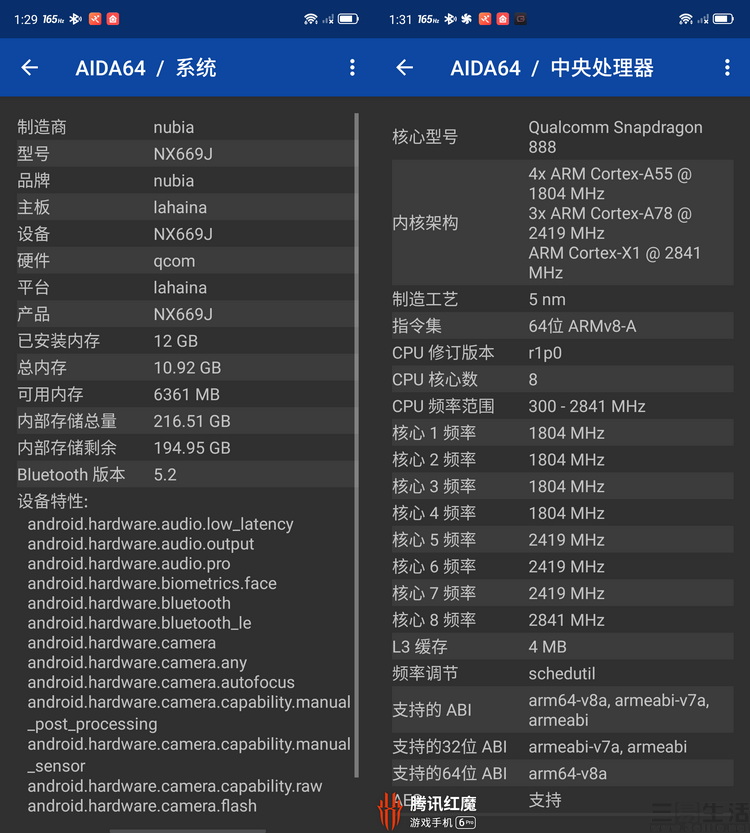Tap the scrollbar of the 系统 list
The image size is (750, 833).
[356, 445]
